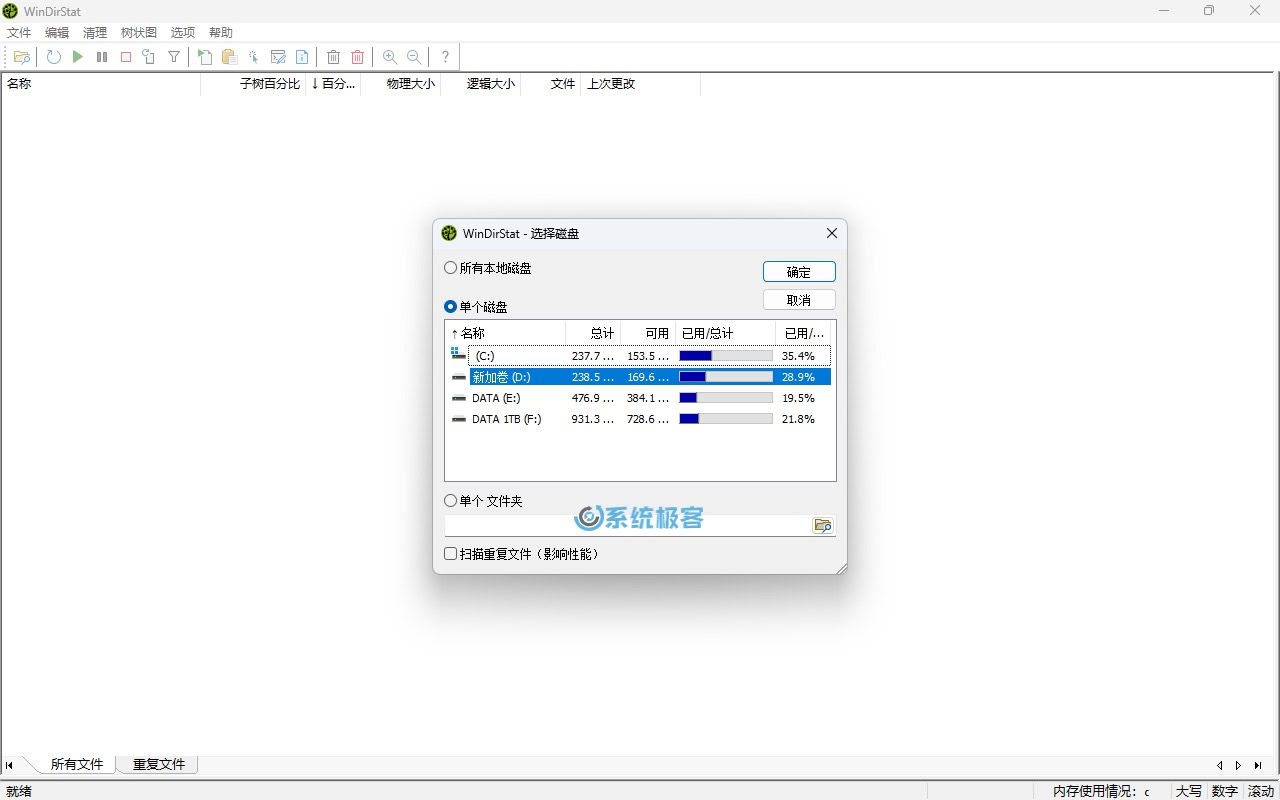
Task: Select the (C:) drive row
Action: tap(640, 355)
